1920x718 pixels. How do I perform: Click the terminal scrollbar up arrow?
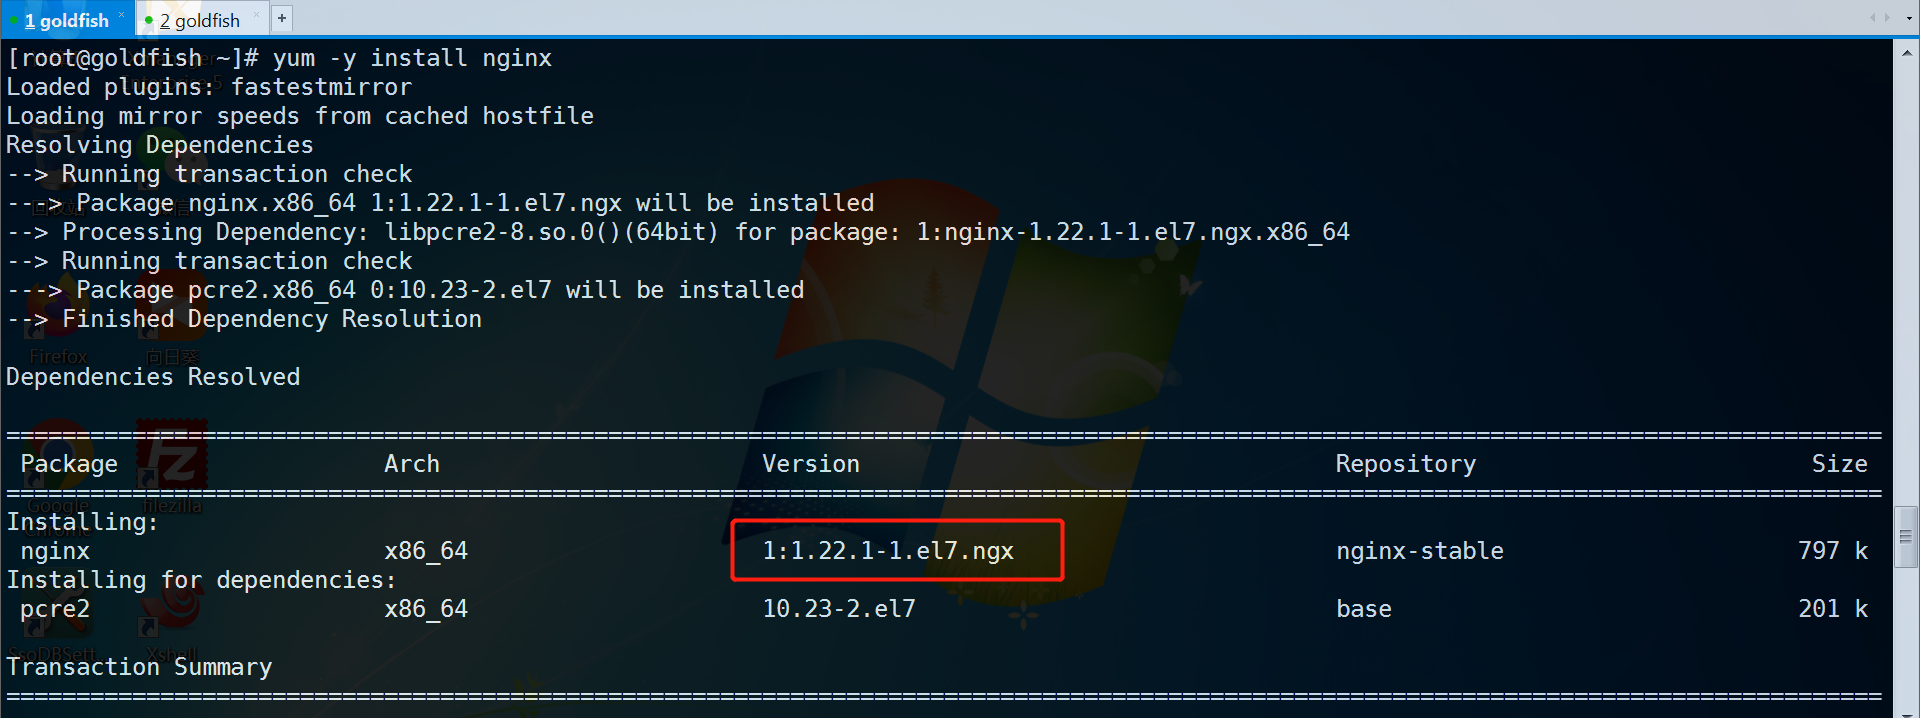click(x=1906, y=50)
